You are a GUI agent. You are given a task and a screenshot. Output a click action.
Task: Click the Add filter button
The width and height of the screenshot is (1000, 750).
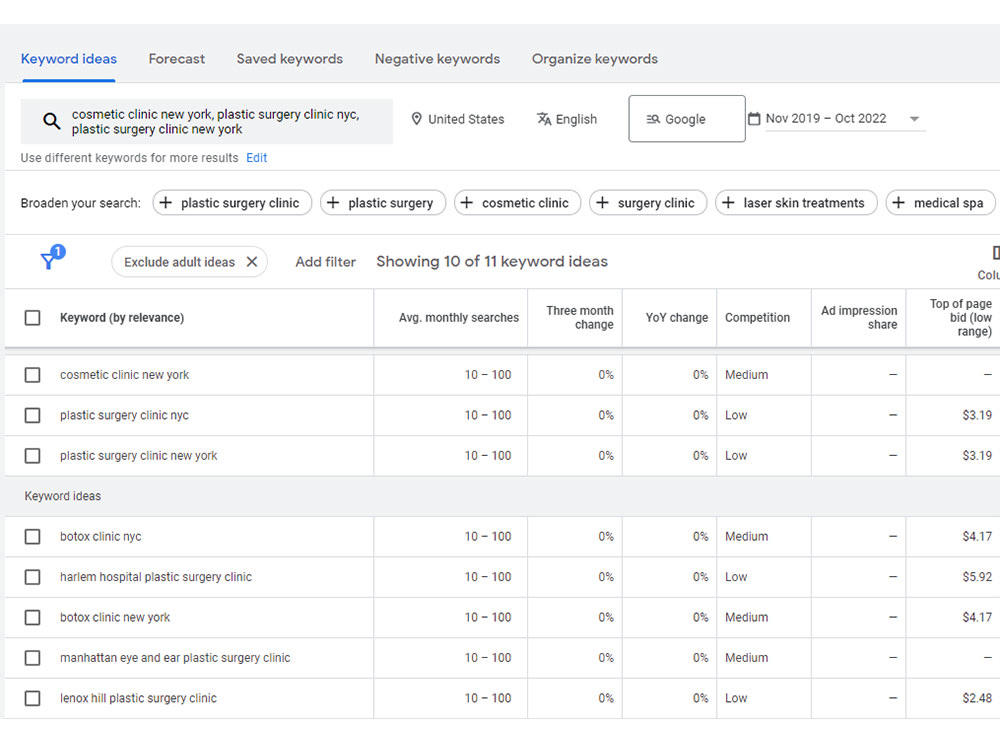click(325, 262)
